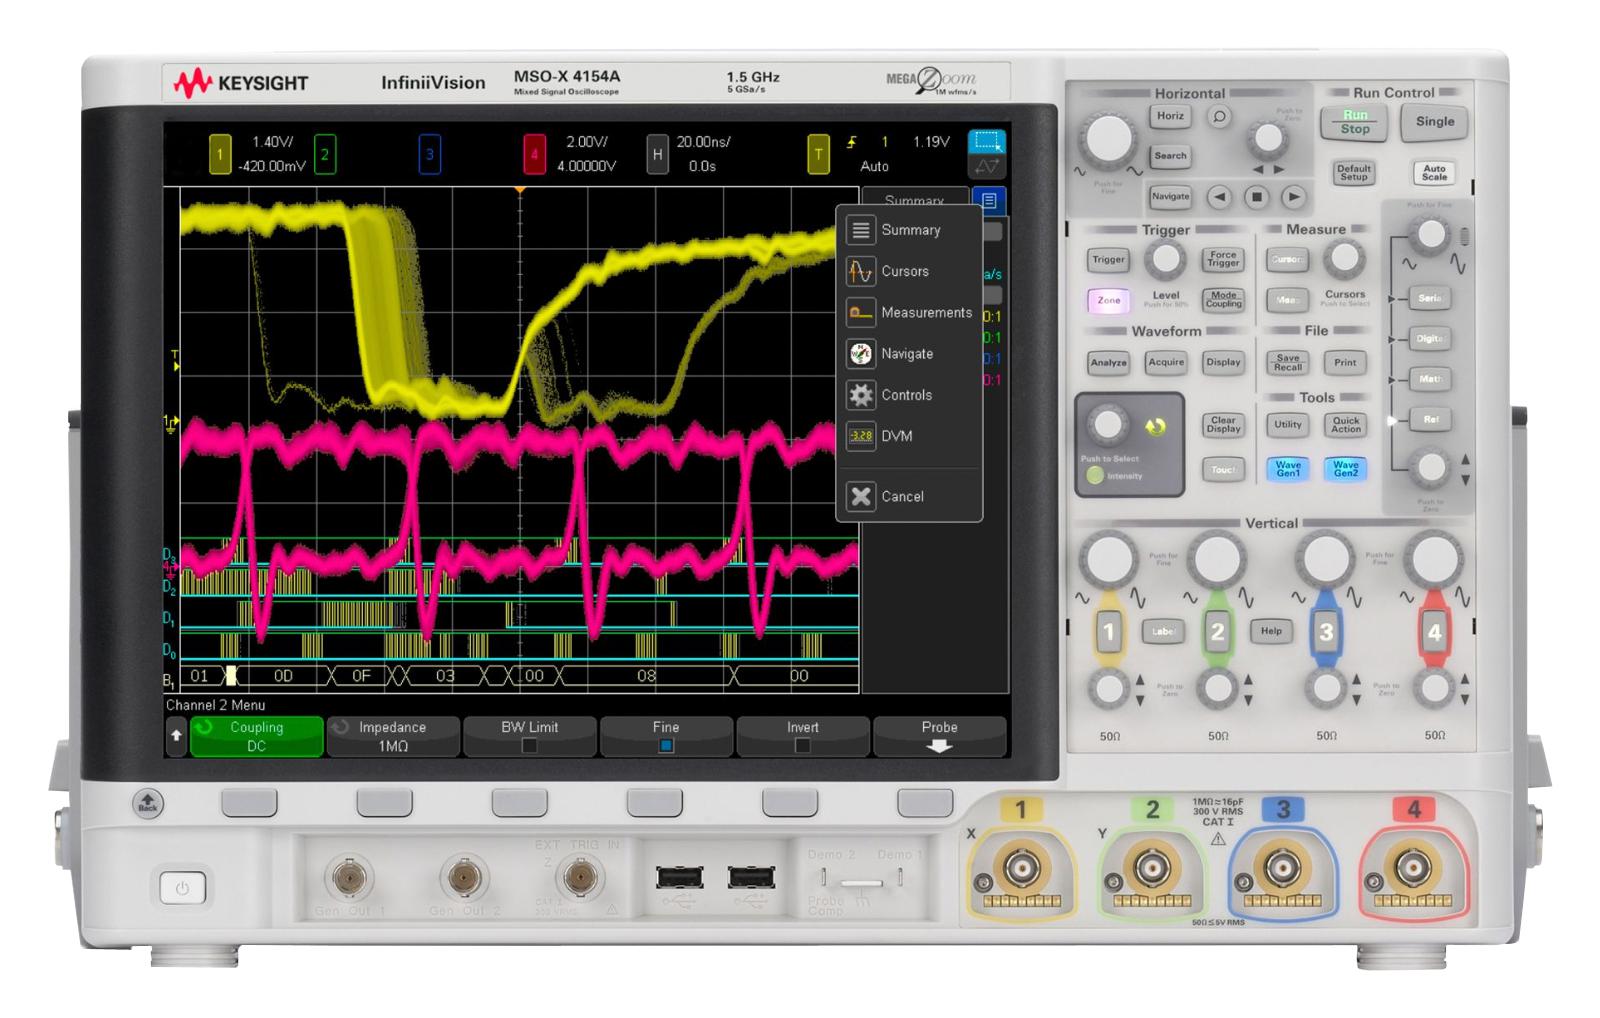
Task: Tap the green entry knob rotation indicator
Action: pos(1154,427)
